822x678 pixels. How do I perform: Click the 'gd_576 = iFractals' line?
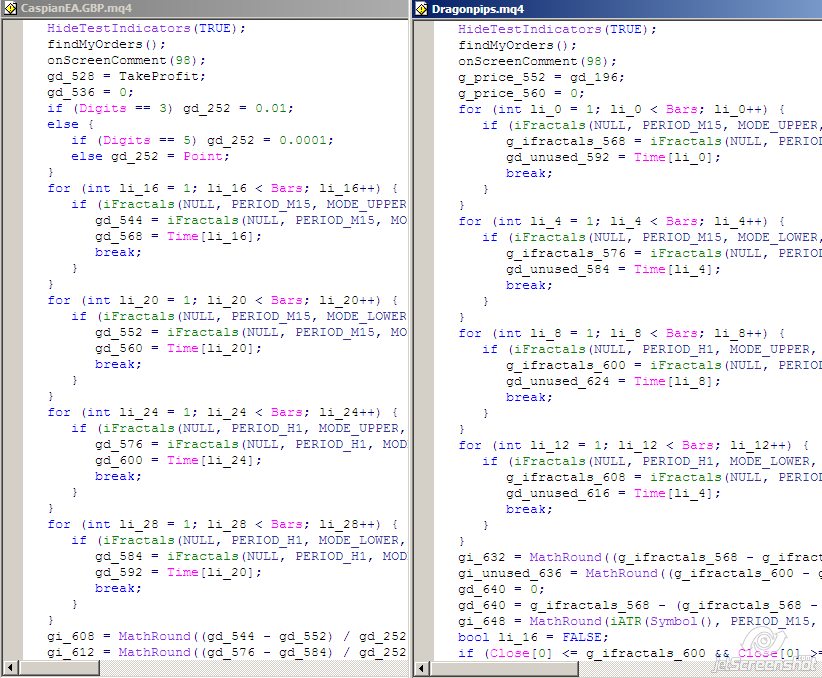[251, 444]
